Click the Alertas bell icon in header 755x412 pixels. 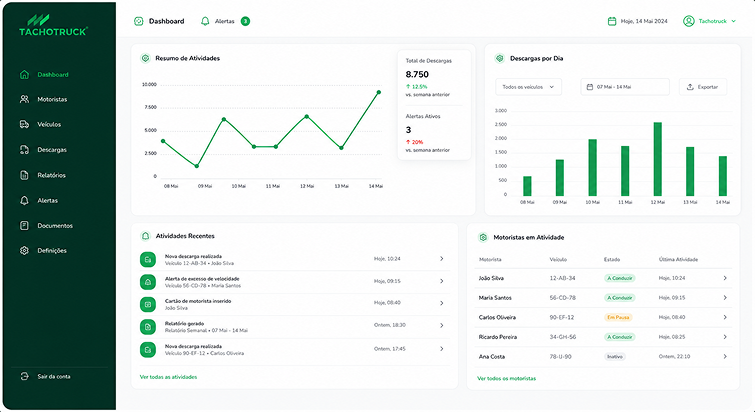tap(205, 21)
